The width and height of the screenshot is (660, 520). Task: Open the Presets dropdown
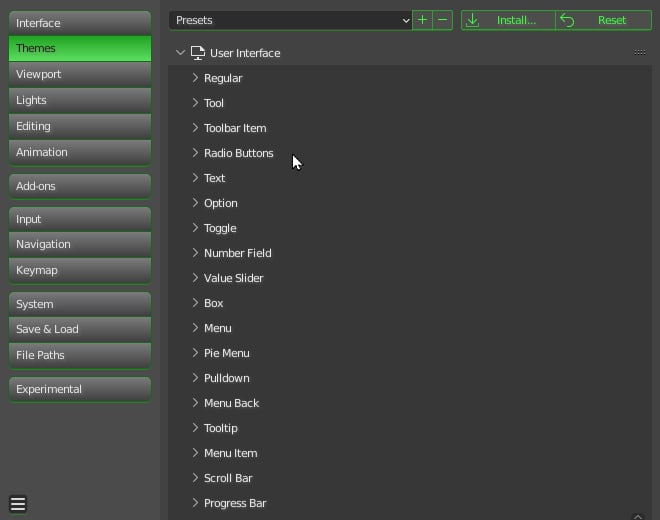(290, 20)
